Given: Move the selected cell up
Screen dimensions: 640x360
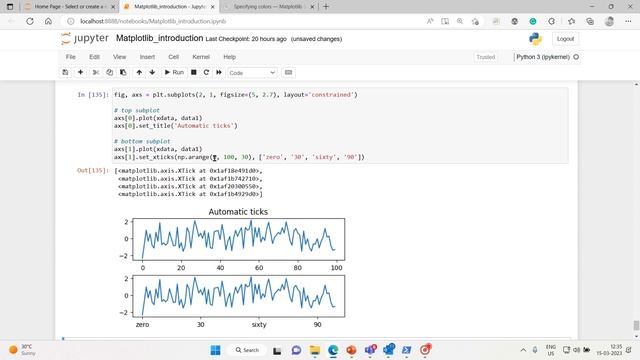Looking at the screenshot, I should pos(139,72).
